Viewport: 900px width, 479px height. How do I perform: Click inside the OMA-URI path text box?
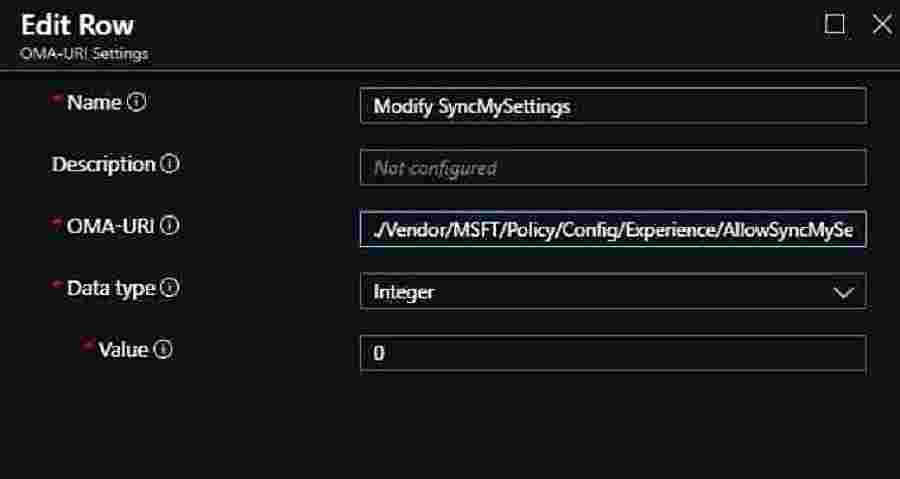[x=612, y=230]
